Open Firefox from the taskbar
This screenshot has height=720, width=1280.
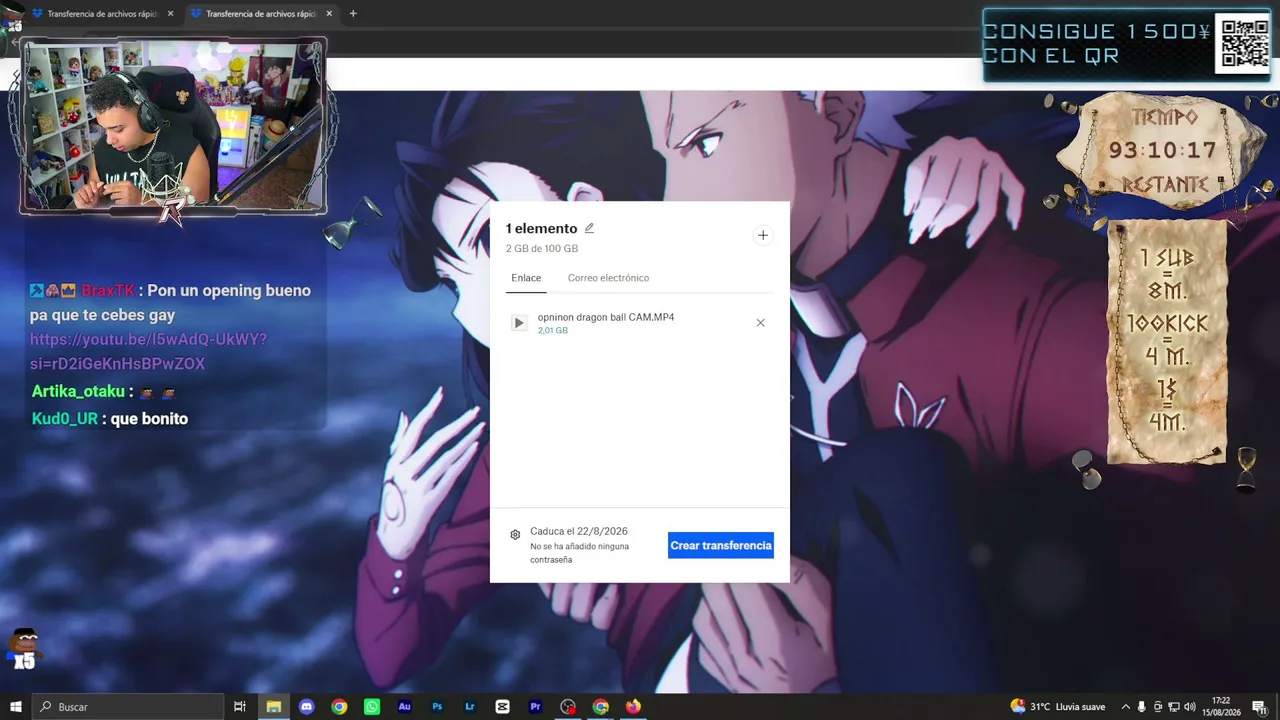(633, 707)
